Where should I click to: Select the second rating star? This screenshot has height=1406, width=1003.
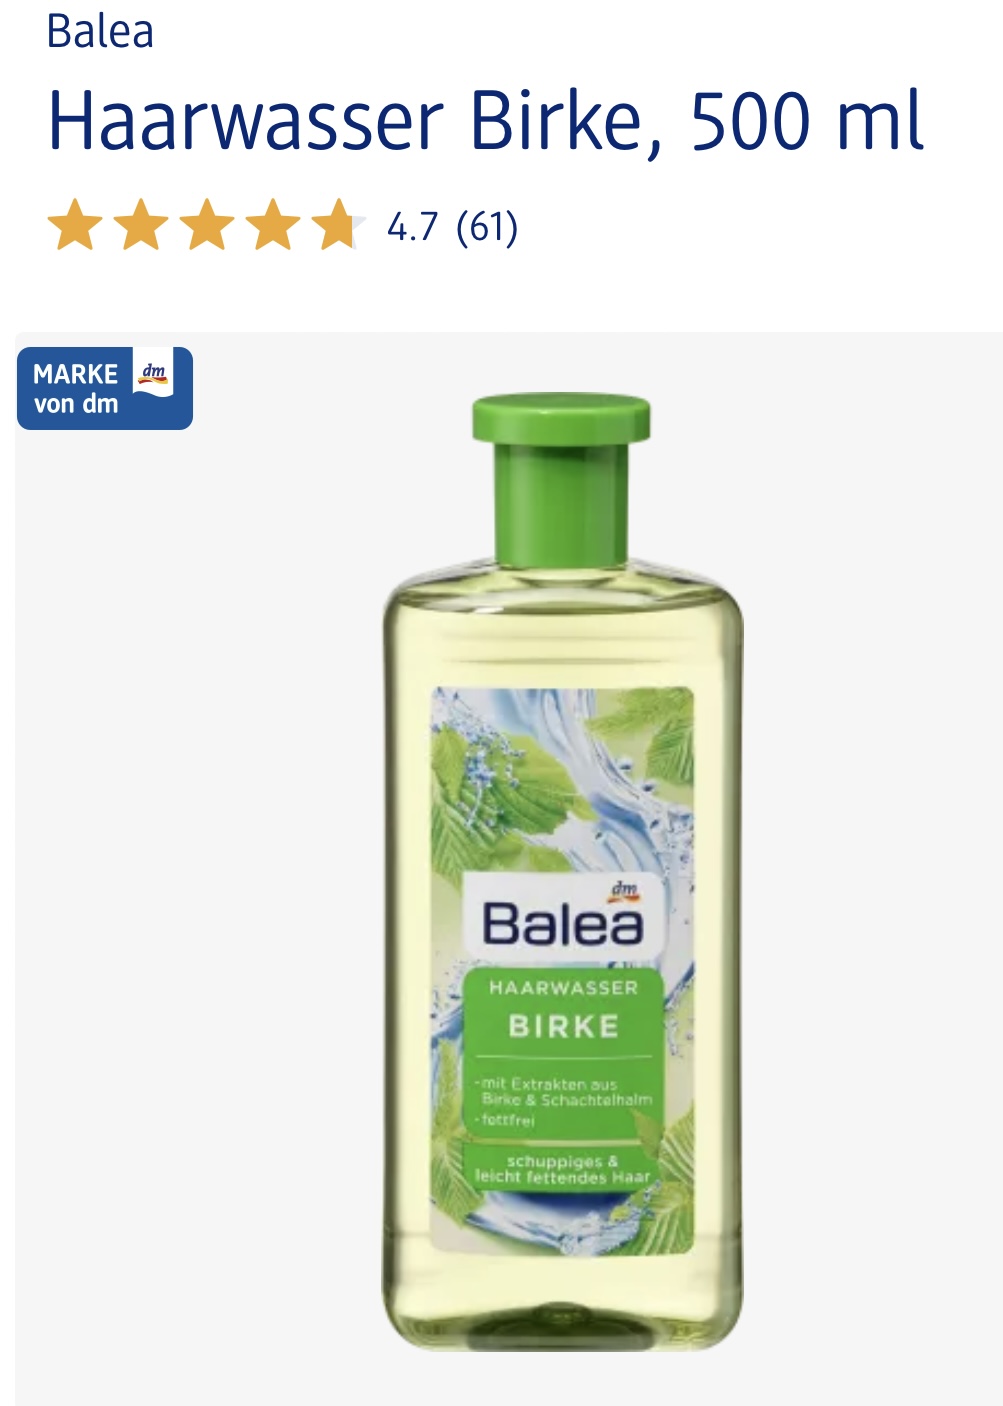point(140,225)
